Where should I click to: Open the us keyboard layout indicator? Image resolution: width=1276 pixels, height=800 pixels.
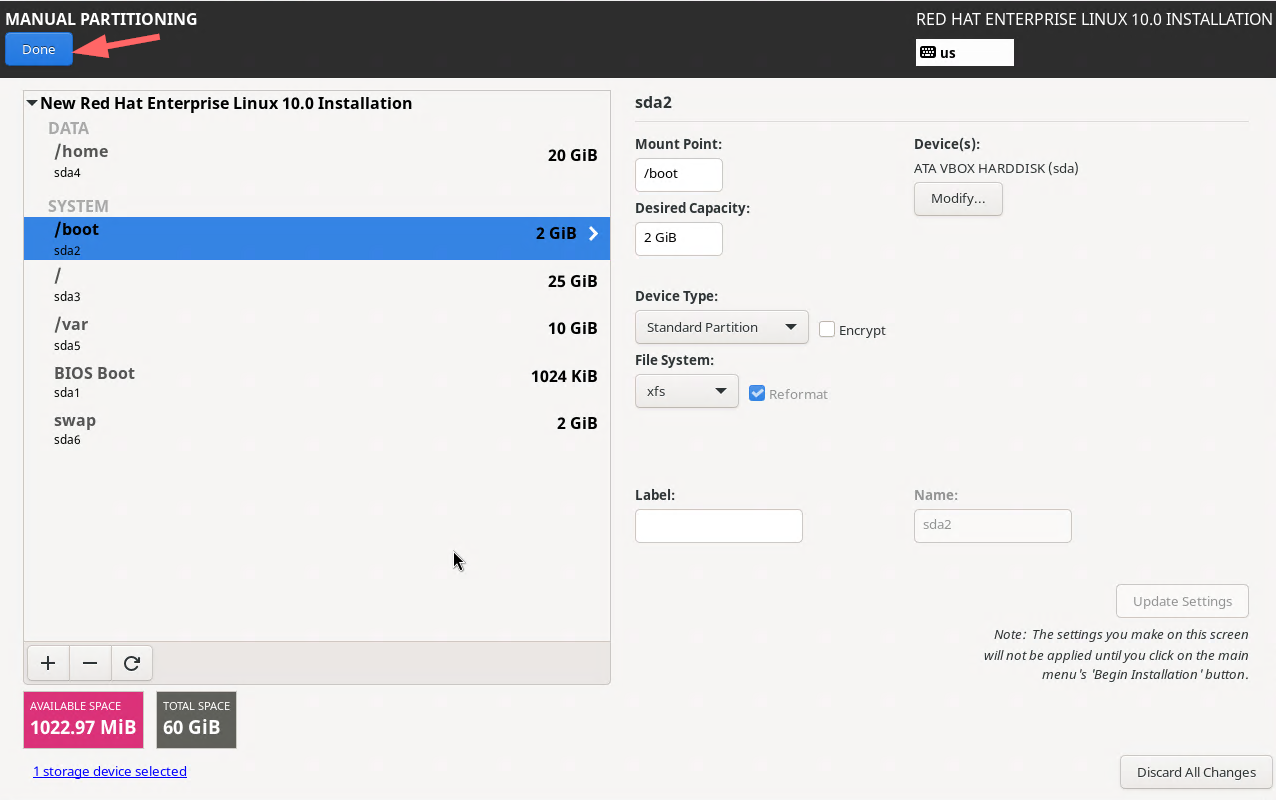tap(964, 52)
